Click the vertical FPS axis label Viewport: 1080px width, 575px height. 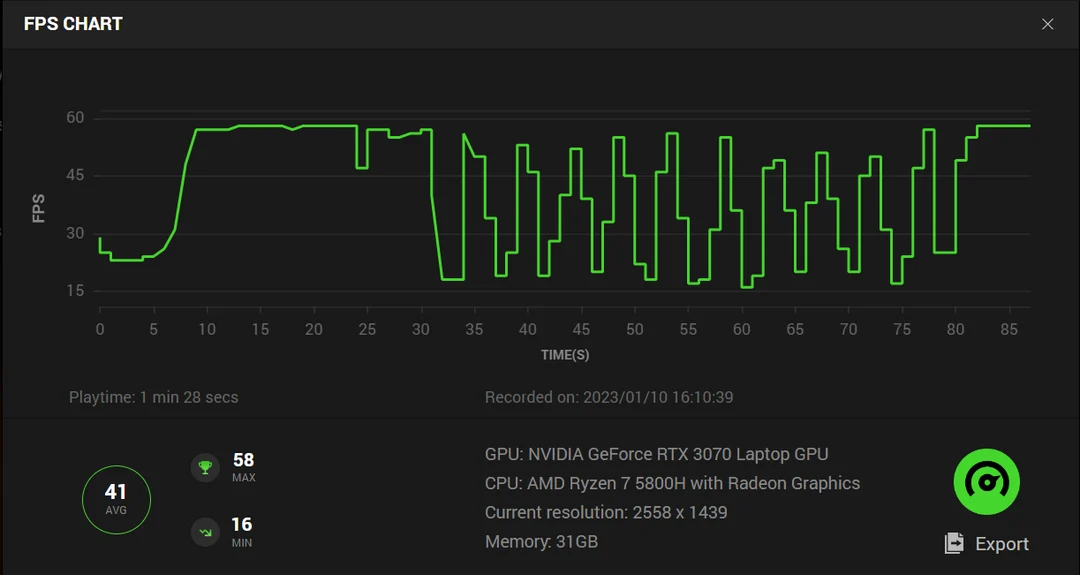tap(38, 207)
